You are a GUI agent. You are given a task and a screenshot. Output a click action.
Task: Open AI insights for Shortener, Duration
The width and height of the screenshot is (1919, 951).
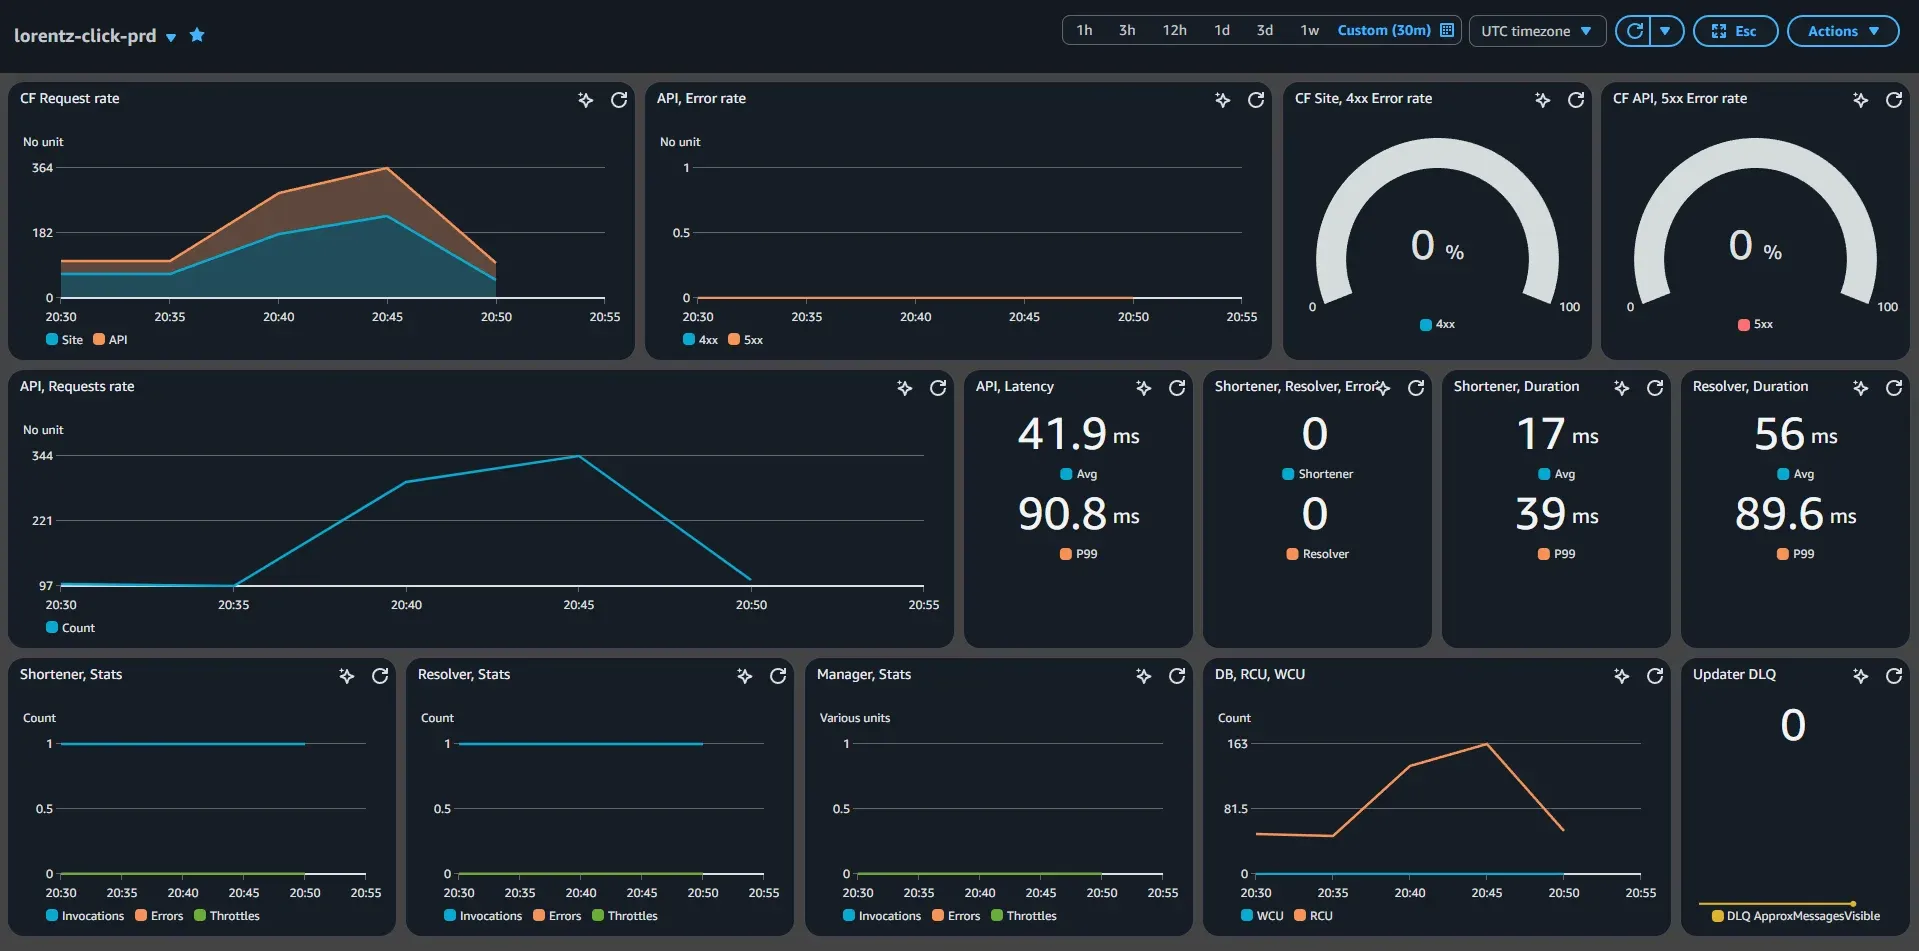1621,388
